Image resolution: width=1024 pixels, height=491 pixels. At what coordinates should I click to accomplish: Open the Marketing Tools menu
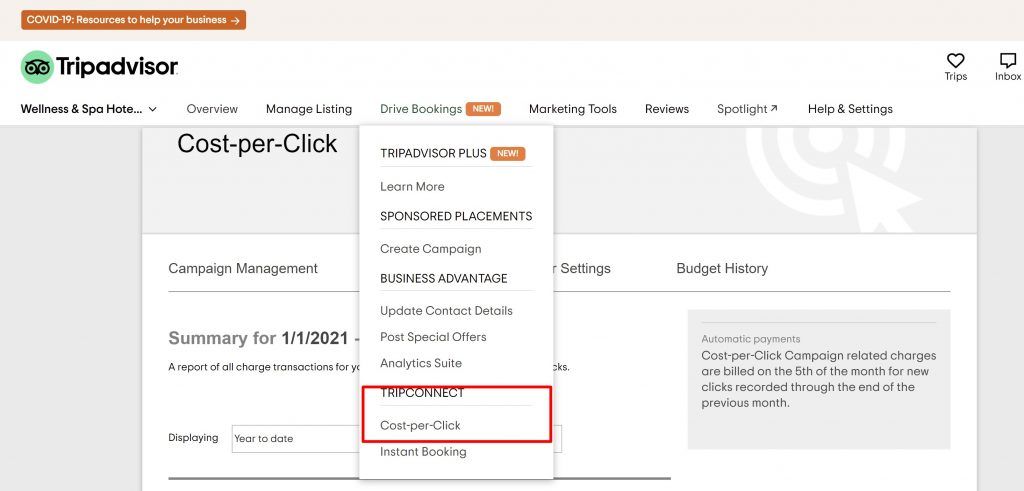point(572,109)
